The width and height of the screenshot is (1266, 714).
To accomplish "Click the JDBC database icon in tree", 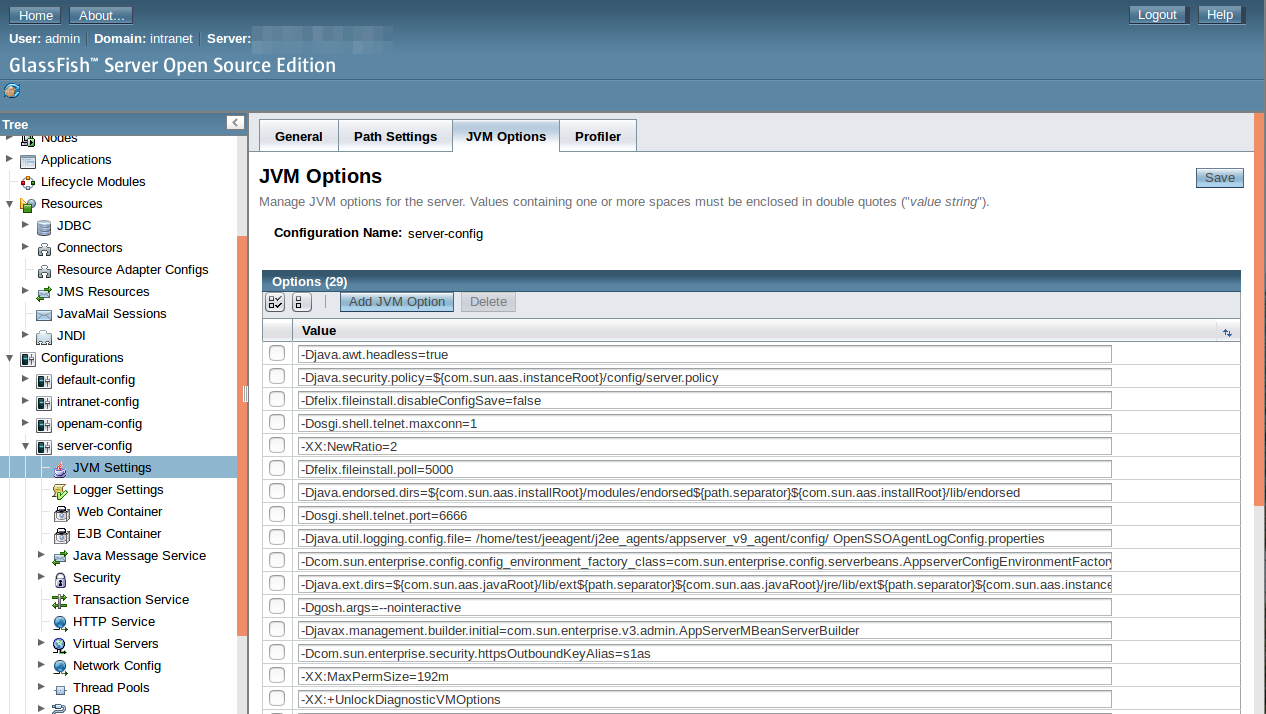I will [x=44, y=226].
